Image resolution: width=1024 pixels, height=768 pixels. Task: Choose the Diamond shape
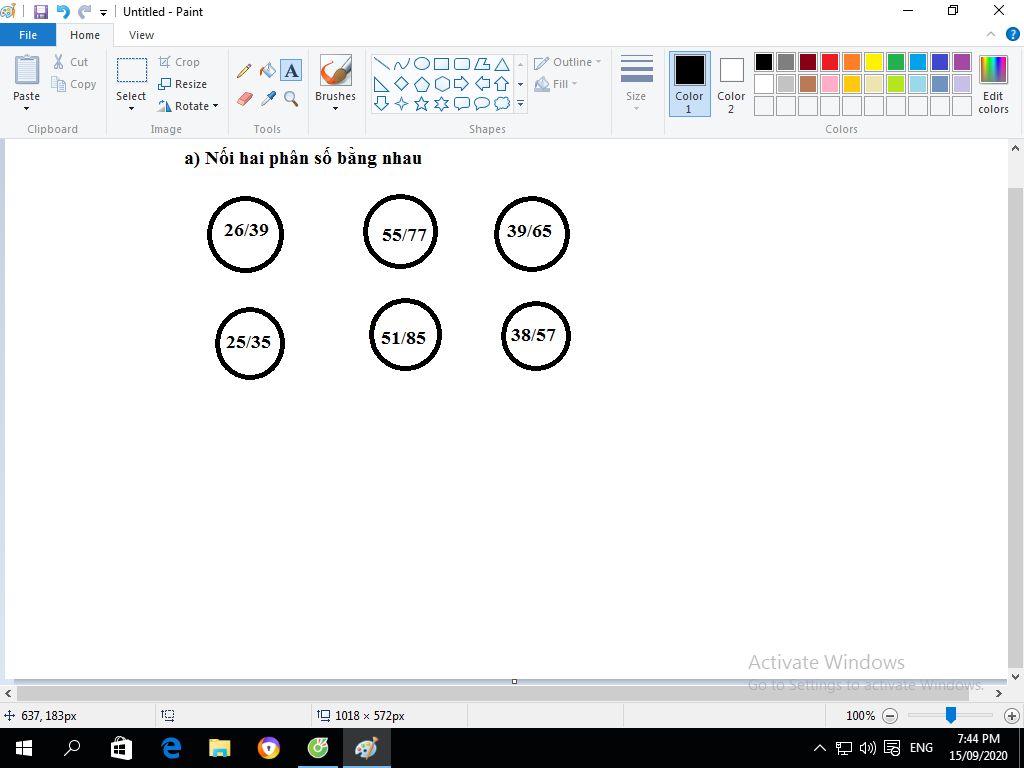pyautogui.click(x=402, y=84)
